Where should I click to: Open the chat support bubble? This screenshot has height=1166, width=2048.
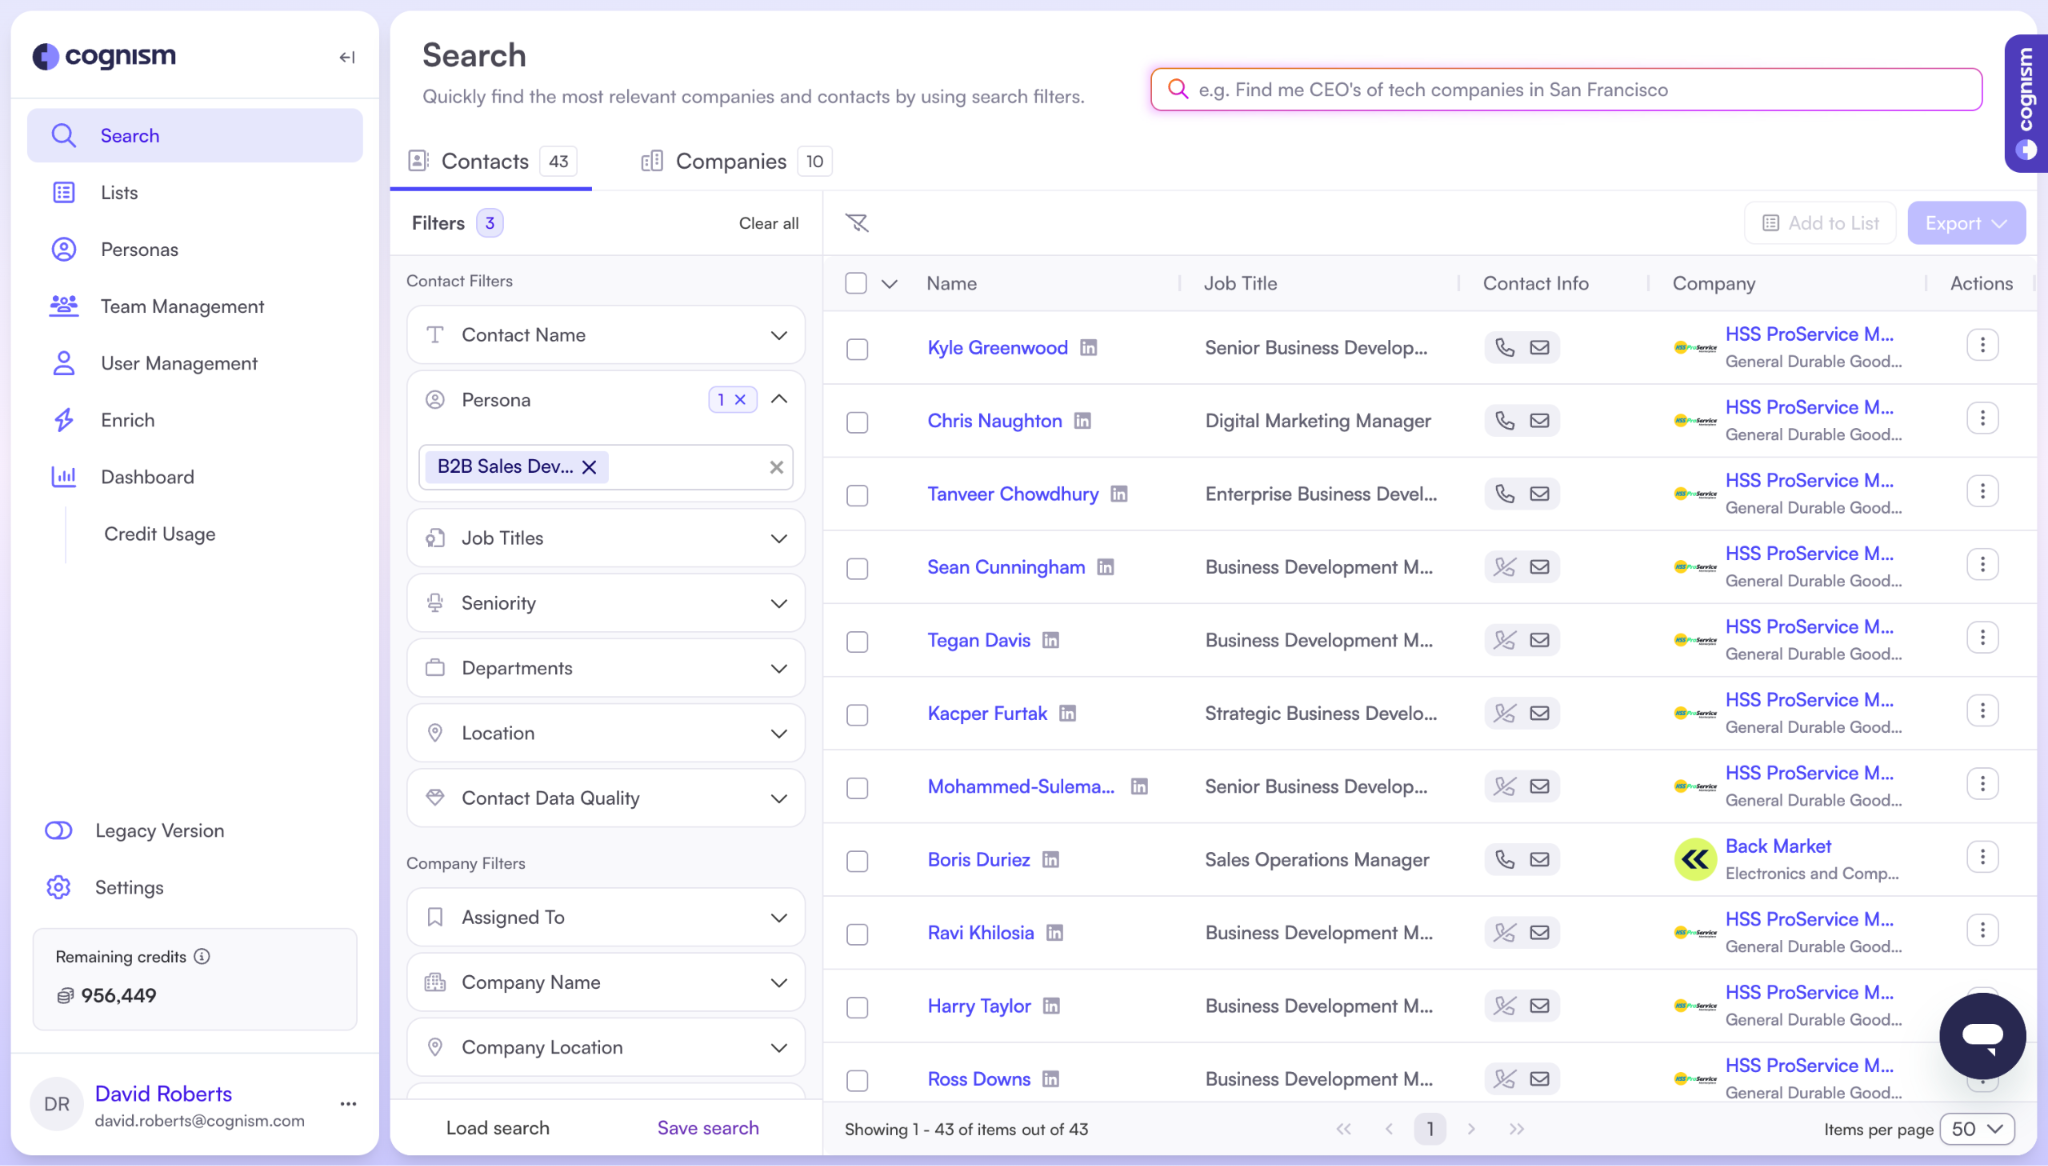pyautogui.click(x=1982, y=1035)
